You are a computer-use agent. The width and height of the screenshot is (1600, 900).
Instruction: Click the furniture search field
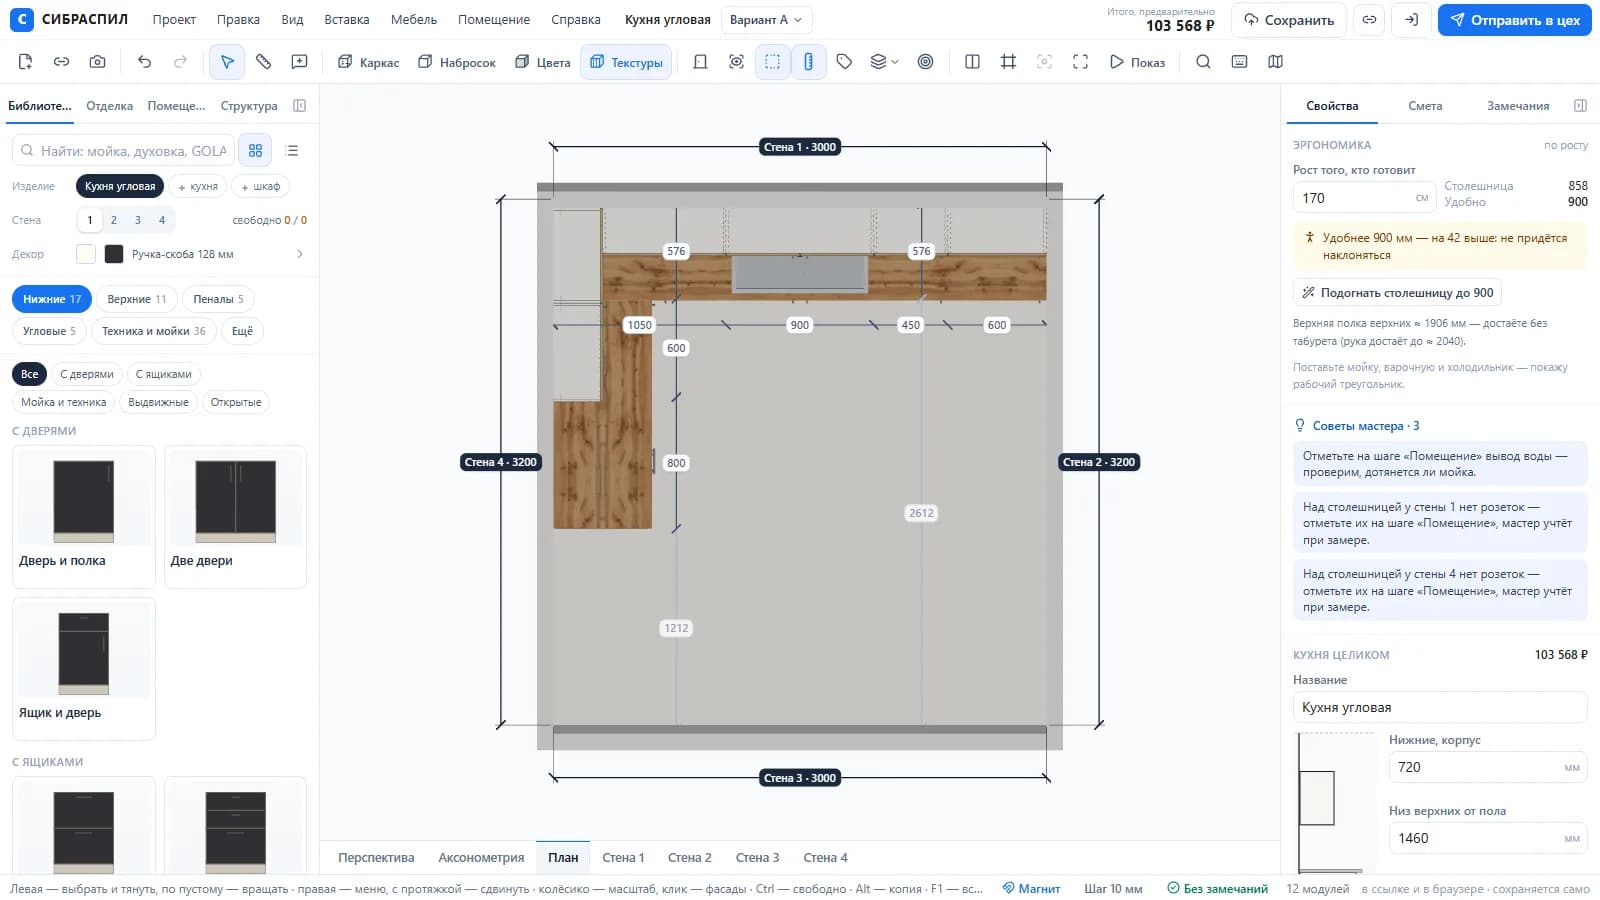tap(123, 151)
